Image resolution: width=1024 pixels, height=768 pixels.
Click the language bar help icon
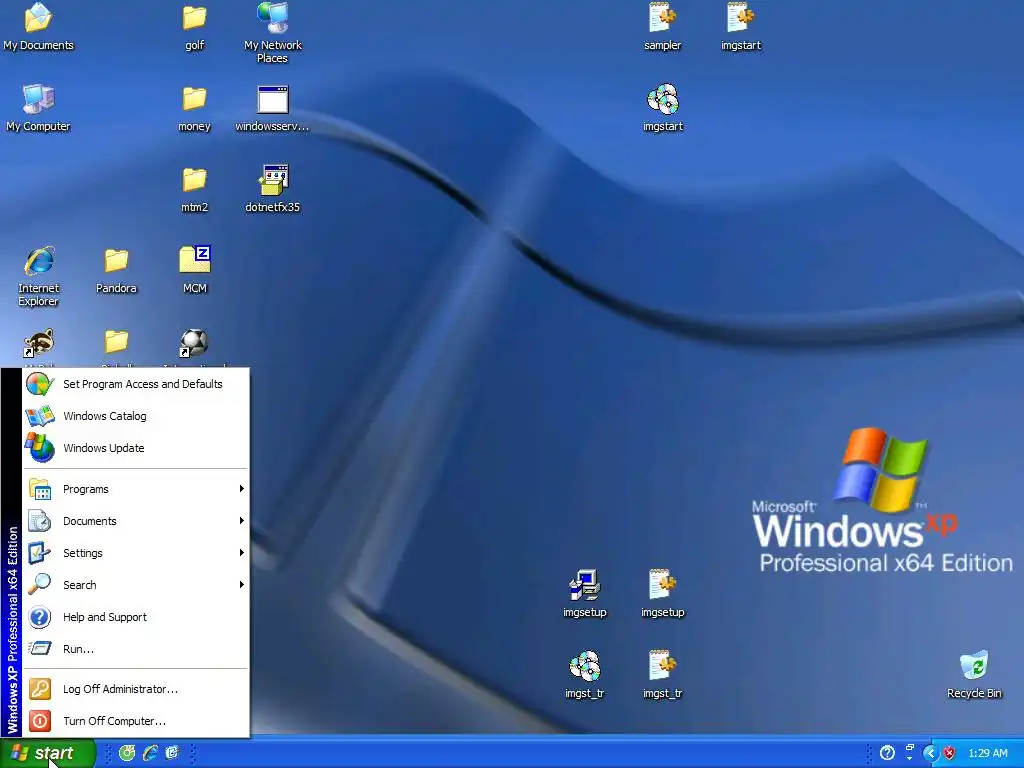[887, 753]
